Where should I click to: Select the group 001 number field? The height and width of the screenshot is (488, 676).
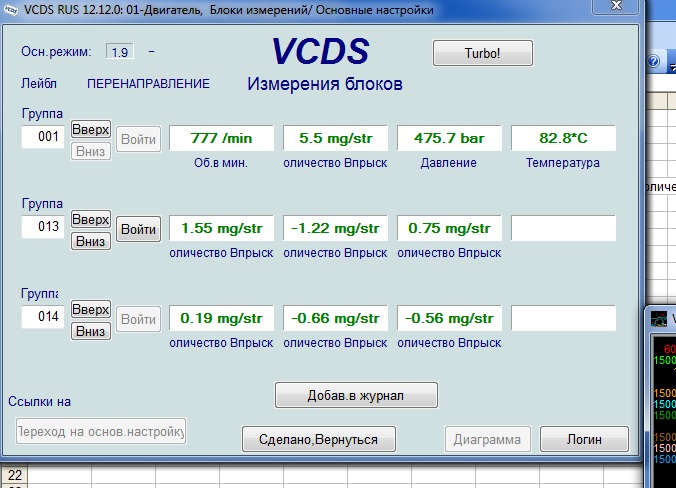pyautogui.click(x=43, y=137)
